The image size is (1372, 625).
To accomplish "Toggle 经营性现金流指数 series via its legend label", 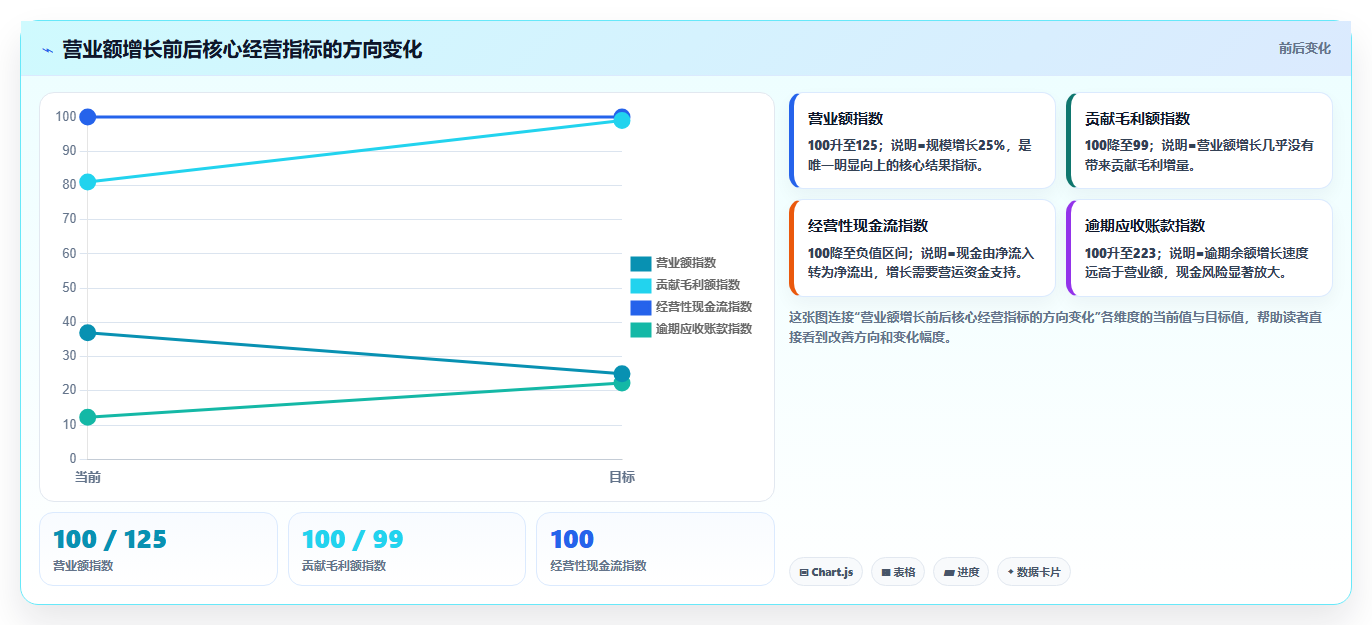I will [x=704, y=307].
